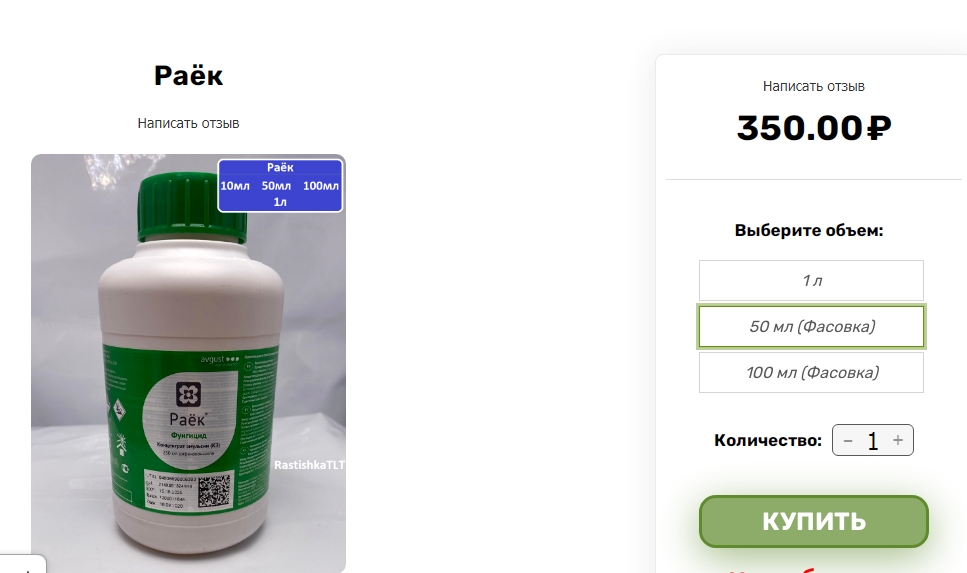Click Написать отзыв above the price
The image size is (967, 573).
(813, 86)
